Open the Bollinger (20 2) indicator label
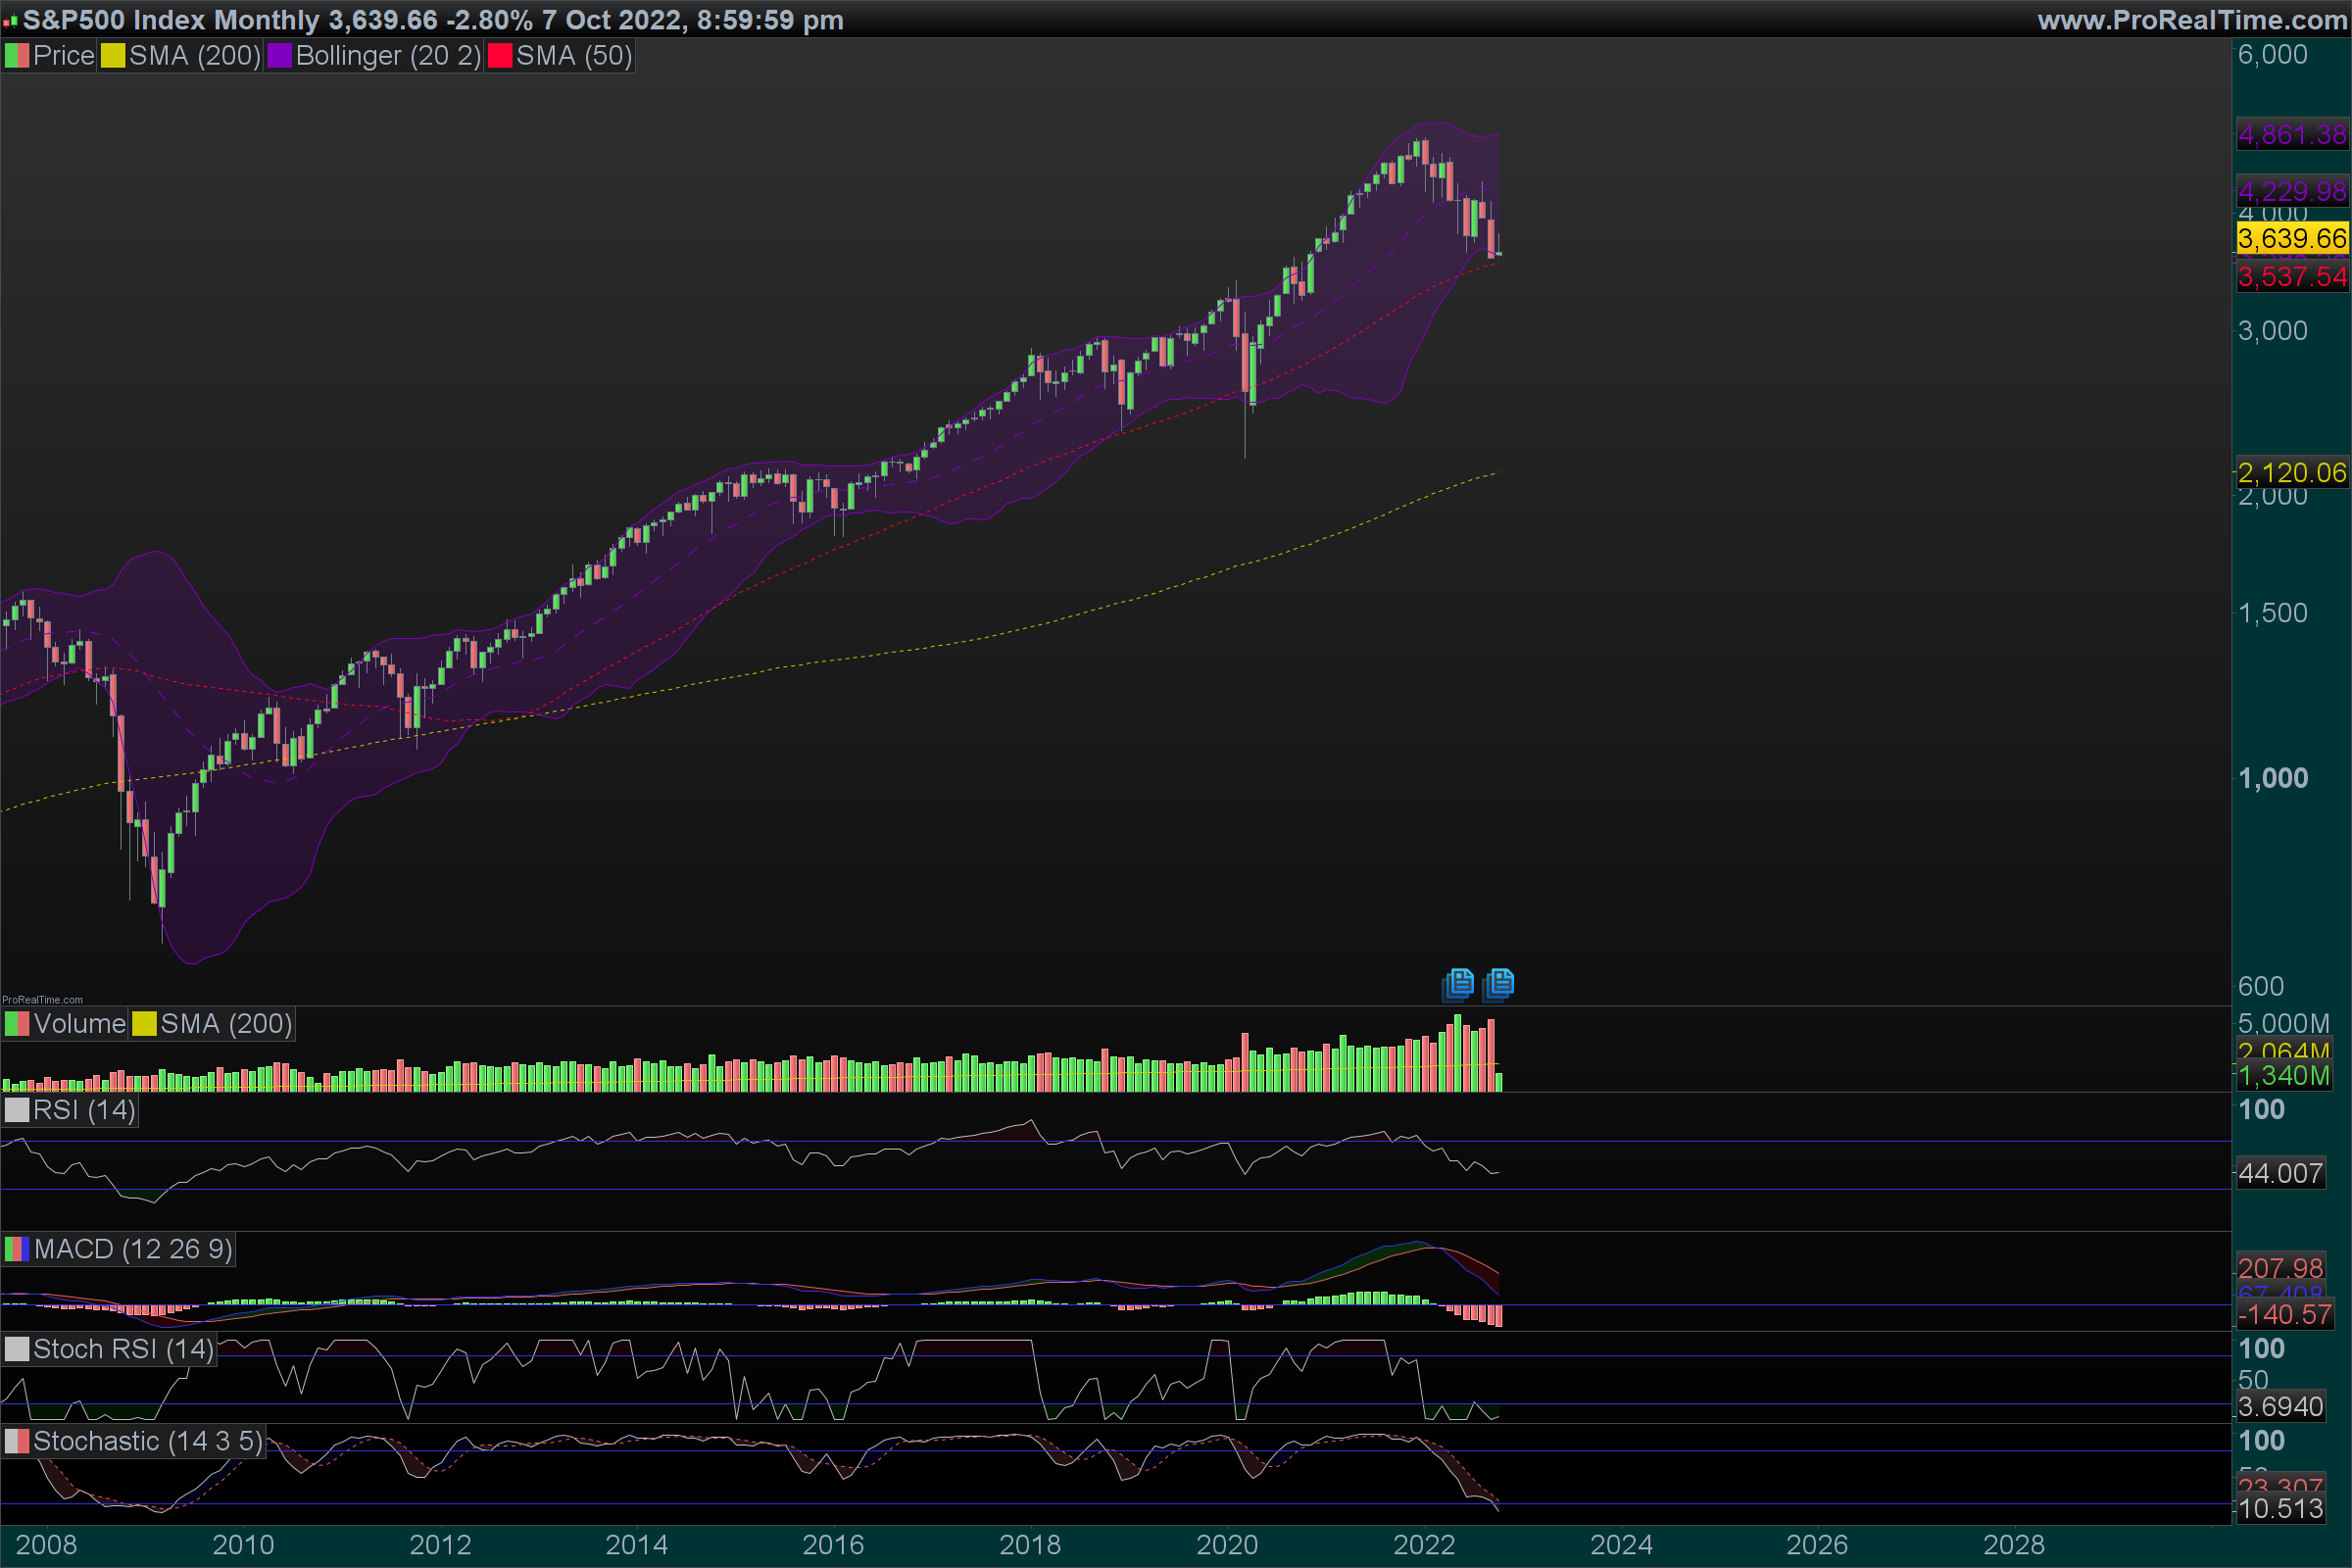The height and width of the screenshot is (1568, 2352). [388, 56]
